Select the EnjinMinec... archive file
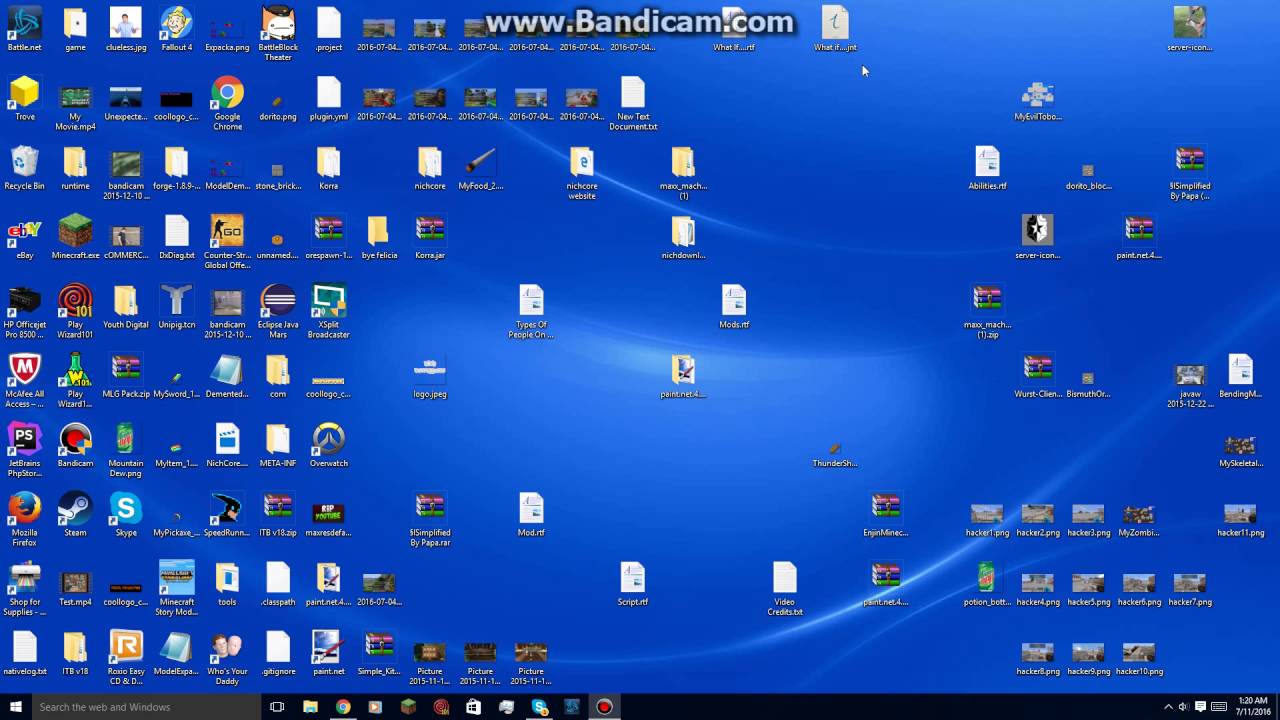 pyautogui.click(x=885, y=514)
